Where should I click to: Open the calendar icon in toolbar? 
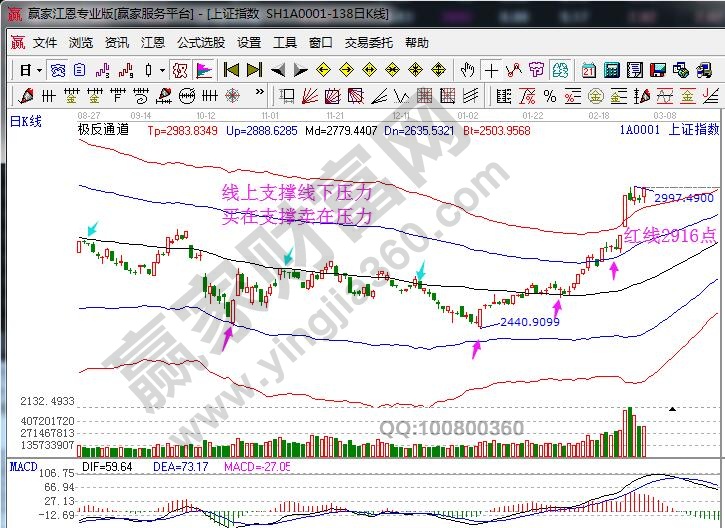click(x=589, y=70)
